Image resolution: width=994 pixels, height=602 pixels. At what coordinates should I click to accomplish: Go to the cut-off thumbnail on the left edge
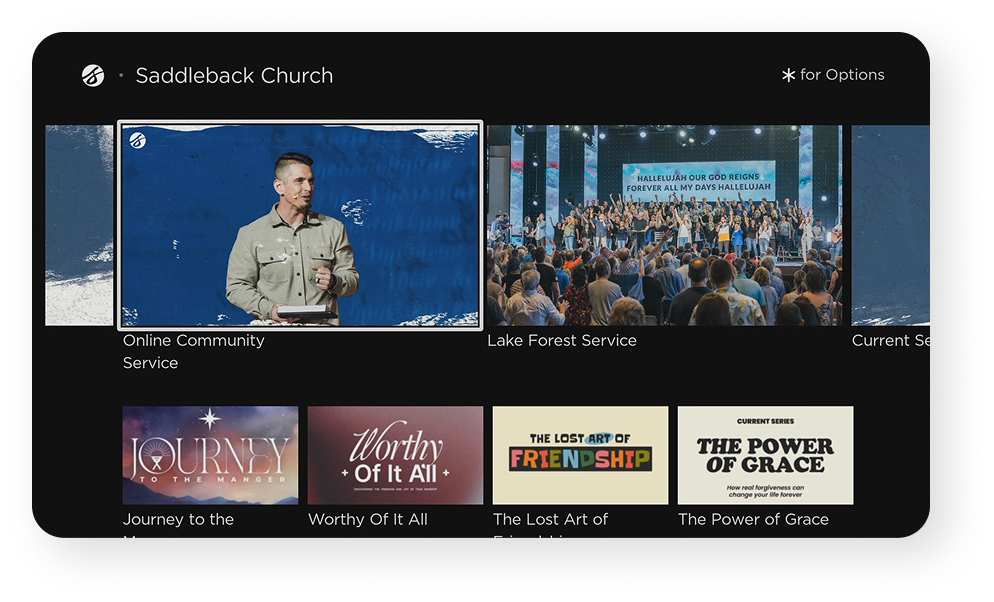[x=79, y=225]
